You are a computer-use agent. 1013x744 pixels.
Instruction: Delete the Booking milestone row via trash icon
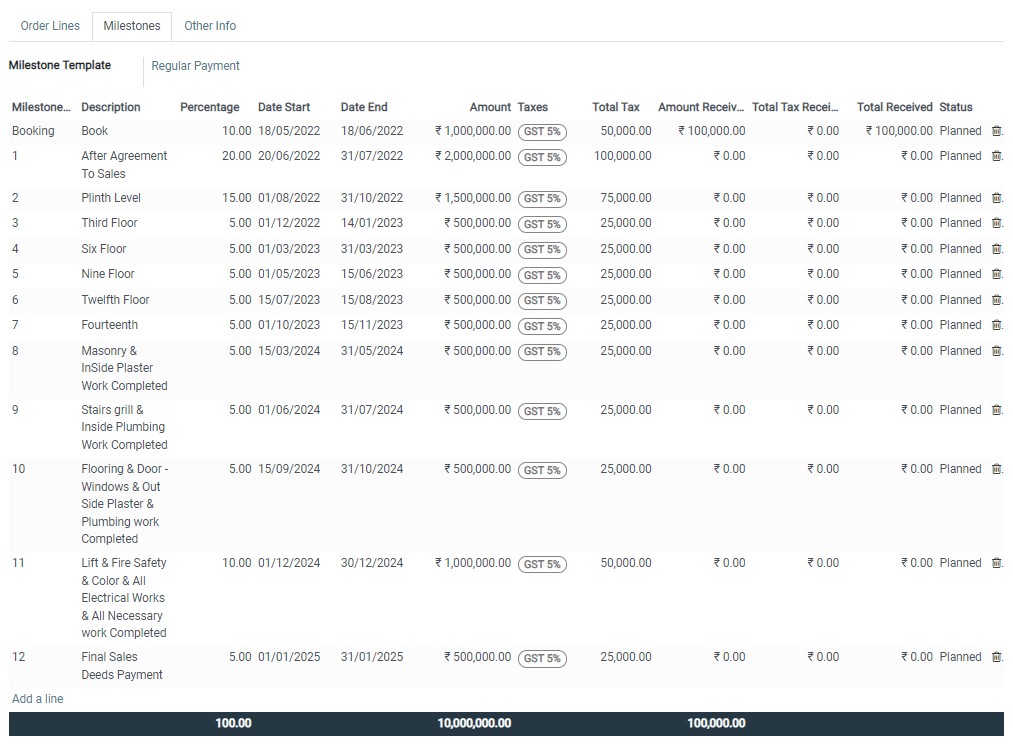[996, 131]
